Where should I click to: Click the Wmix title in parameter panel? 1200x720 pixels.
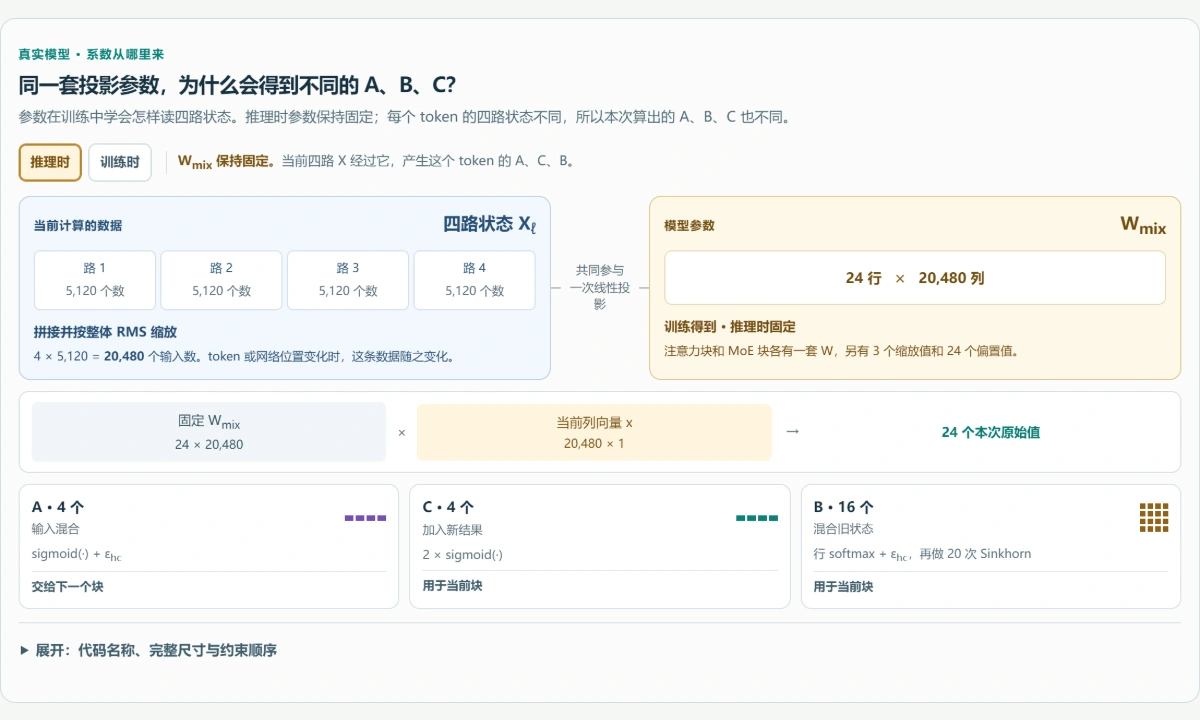pyautogui.click(x=1143, y=225)
